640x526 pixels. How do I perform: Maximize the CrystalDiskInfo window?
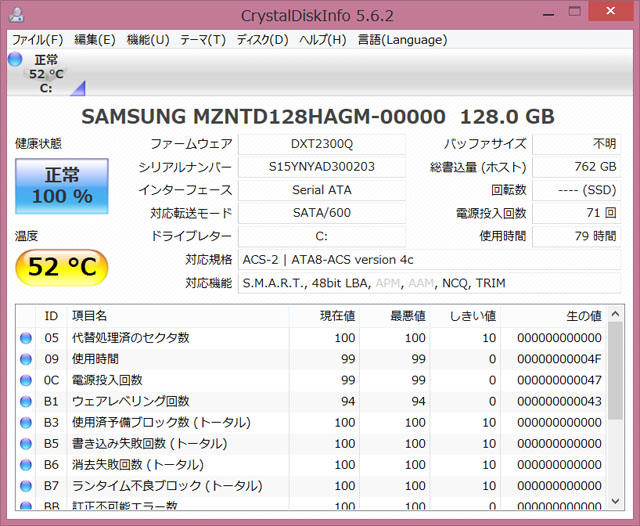(575, 12)
